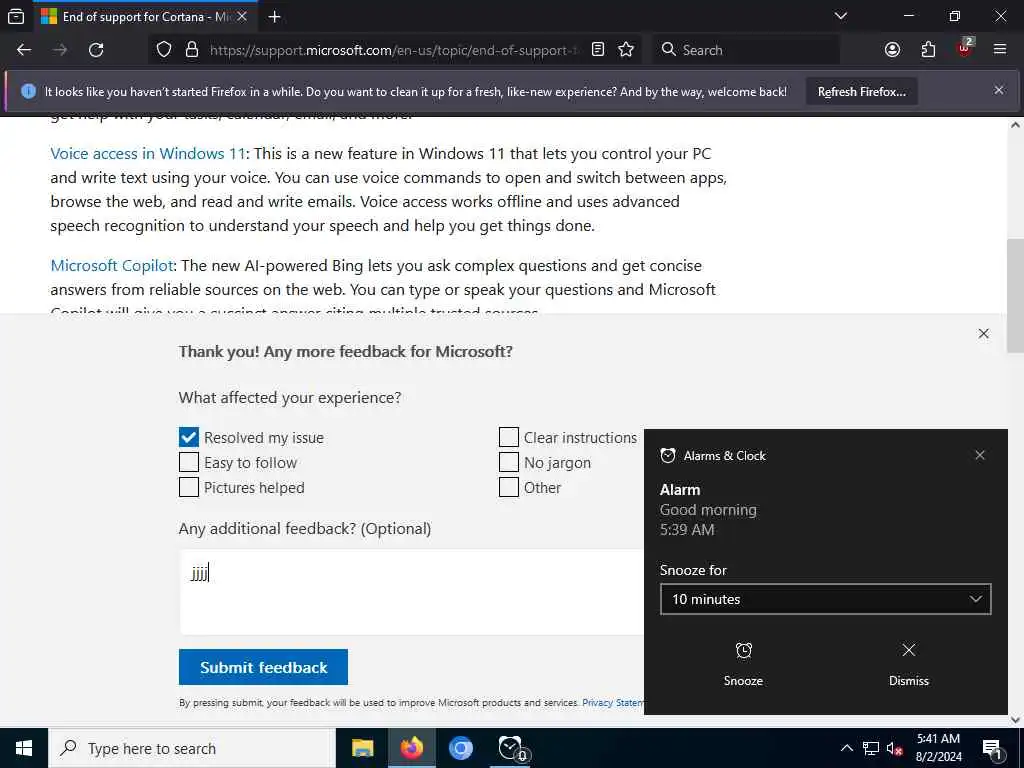
Task: Uncheck the Resolved my issue checkbox
Action: 189,438
